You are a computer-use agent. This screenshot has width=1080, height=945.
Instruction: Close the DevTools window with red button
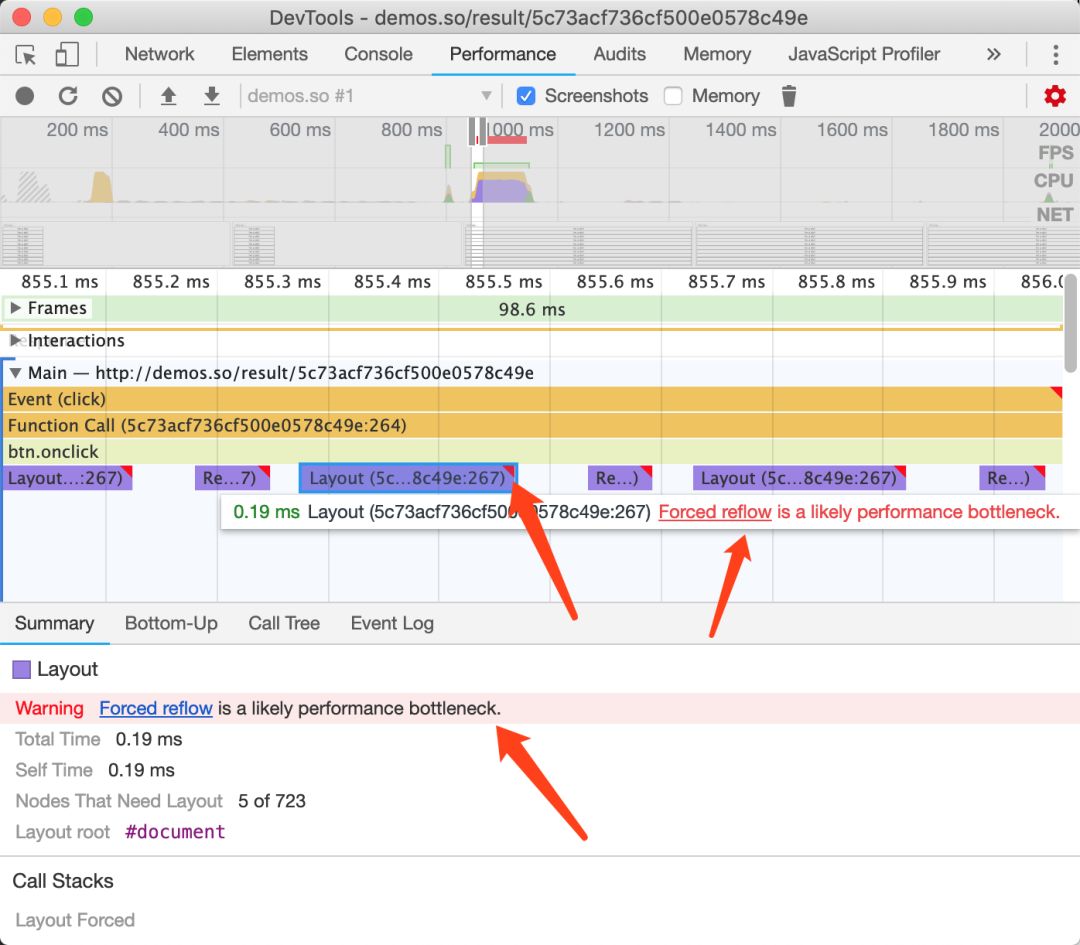coord(22,17)
